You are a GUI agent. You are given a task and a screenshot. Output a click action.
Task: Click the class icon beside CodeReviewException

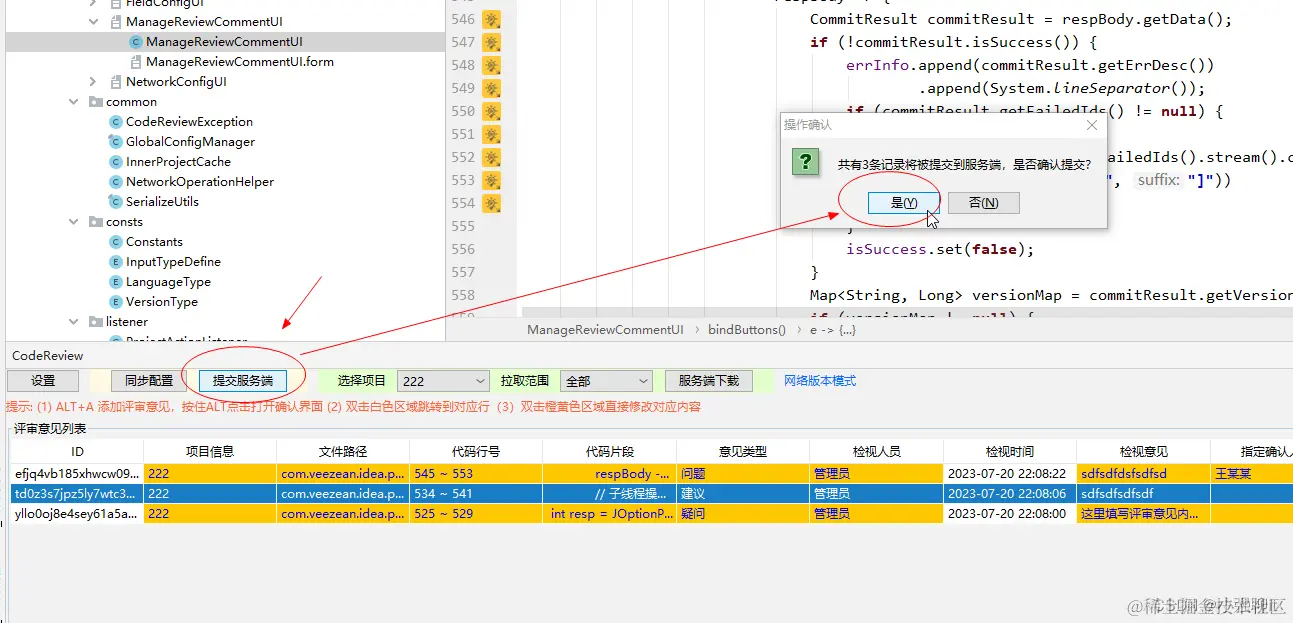[x=116, y=122]
